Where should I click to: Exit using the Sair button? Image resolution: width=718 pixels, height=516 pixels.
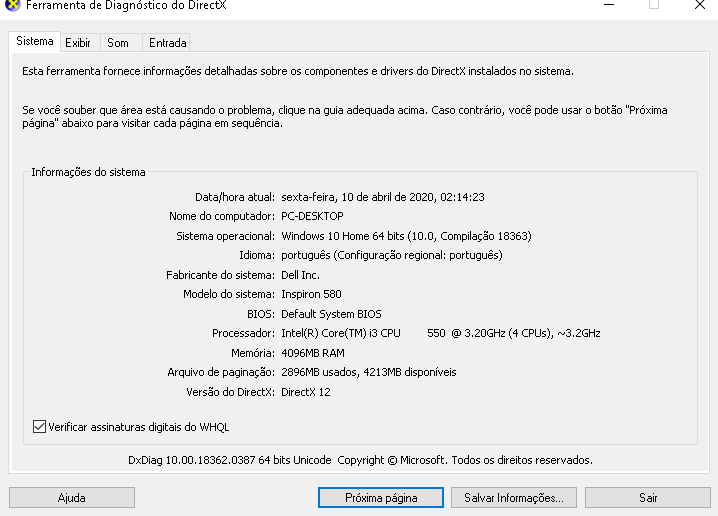(x=648, y=498)
